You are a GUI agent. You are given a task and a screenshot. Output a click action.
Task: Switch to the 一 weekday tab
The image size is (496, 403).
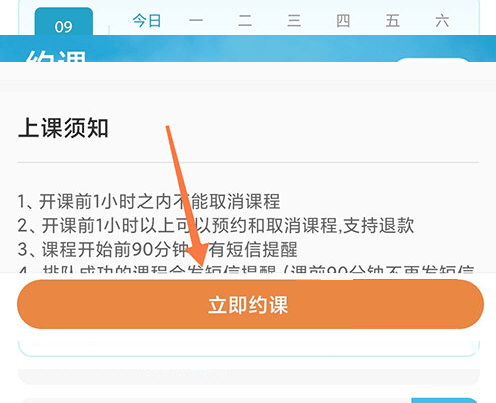click(x=196, y=21)
